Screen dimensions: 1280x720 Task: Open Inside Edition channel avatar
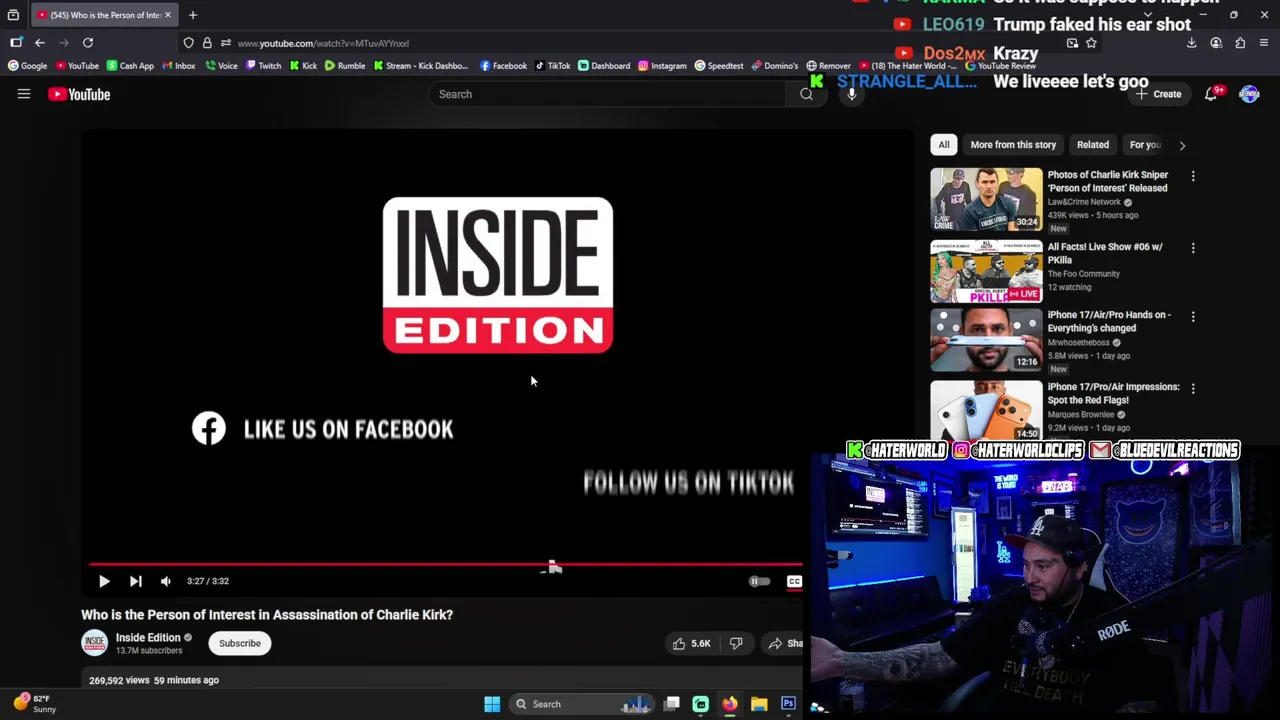[x=94, y=643]
